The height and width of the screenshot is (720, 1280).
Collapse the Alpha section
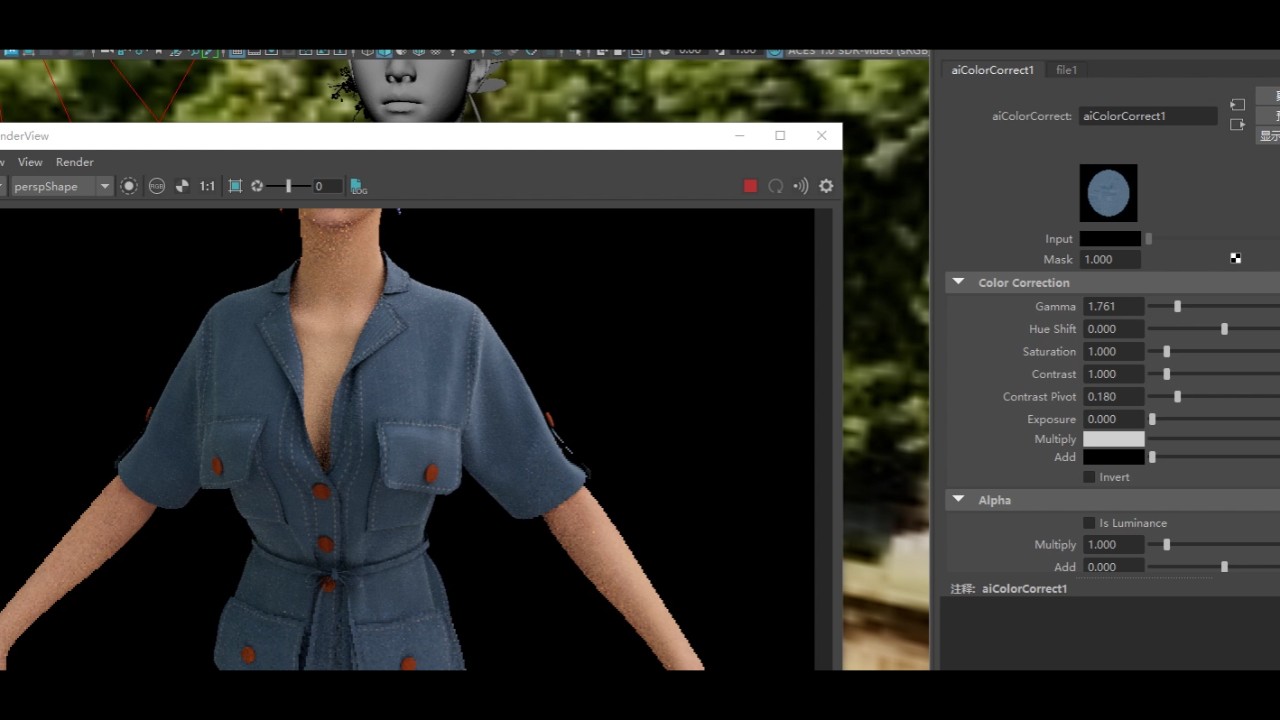958,500
